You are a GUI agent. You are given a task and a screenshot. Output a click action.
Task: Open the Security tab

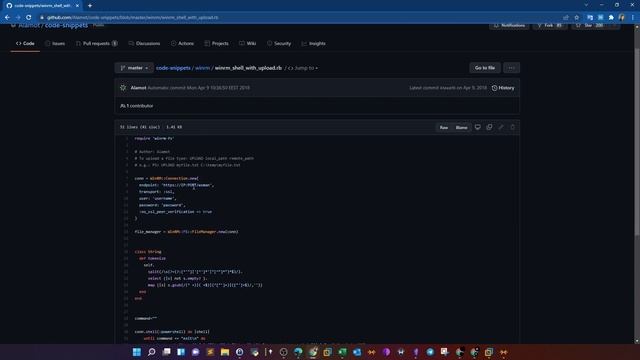[x=279, y=43]
